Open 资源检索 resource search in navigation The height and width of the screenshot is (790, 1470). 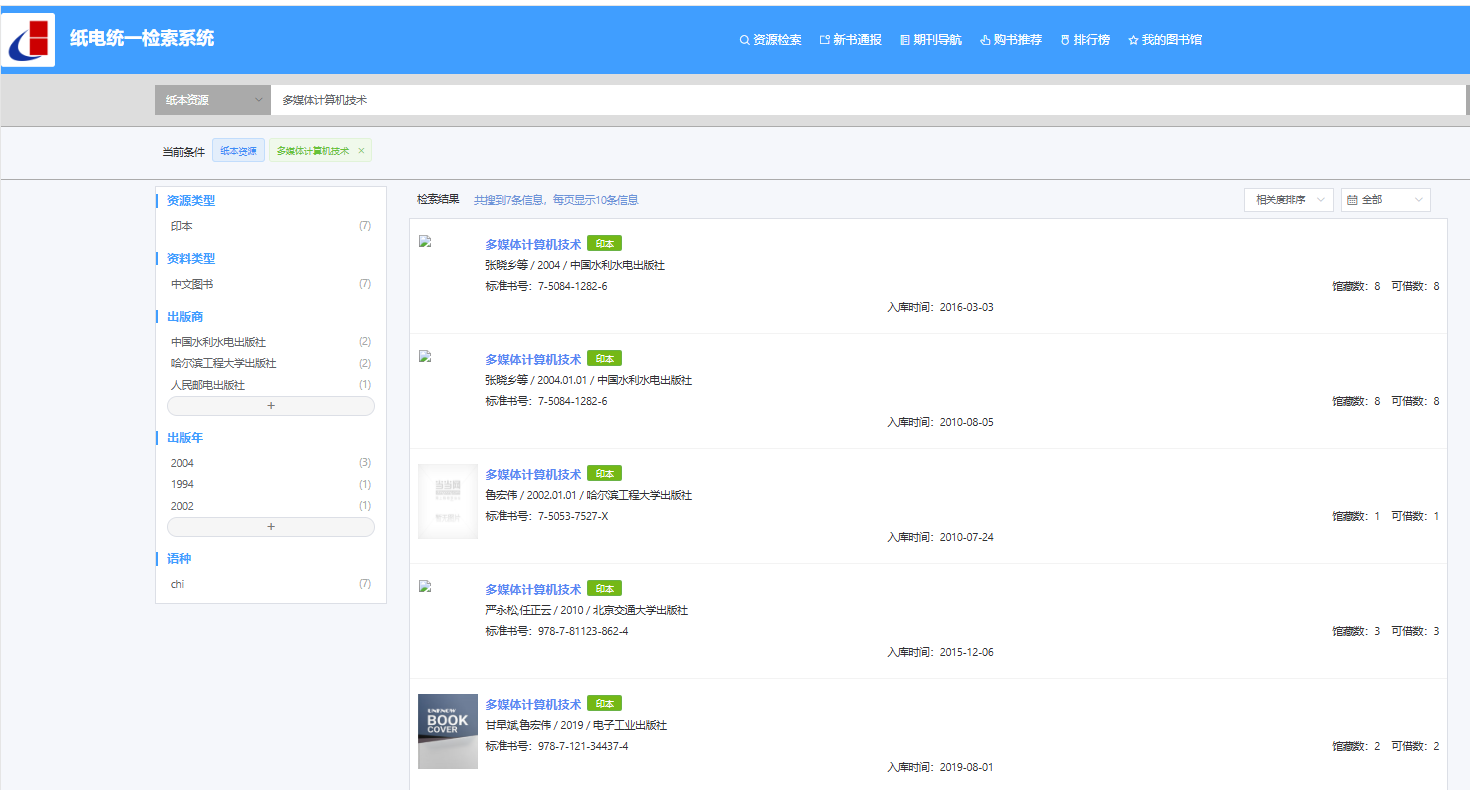pos(770,40)
